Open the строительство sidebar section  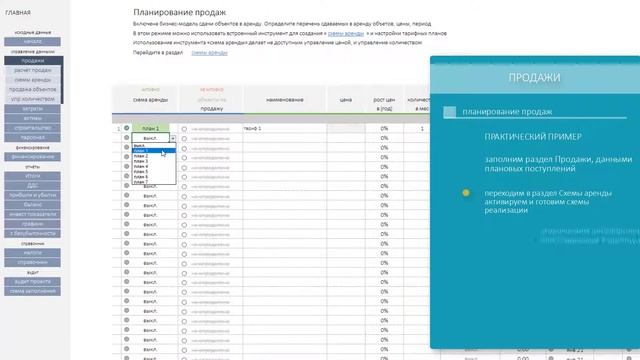(x=33, y=128)
